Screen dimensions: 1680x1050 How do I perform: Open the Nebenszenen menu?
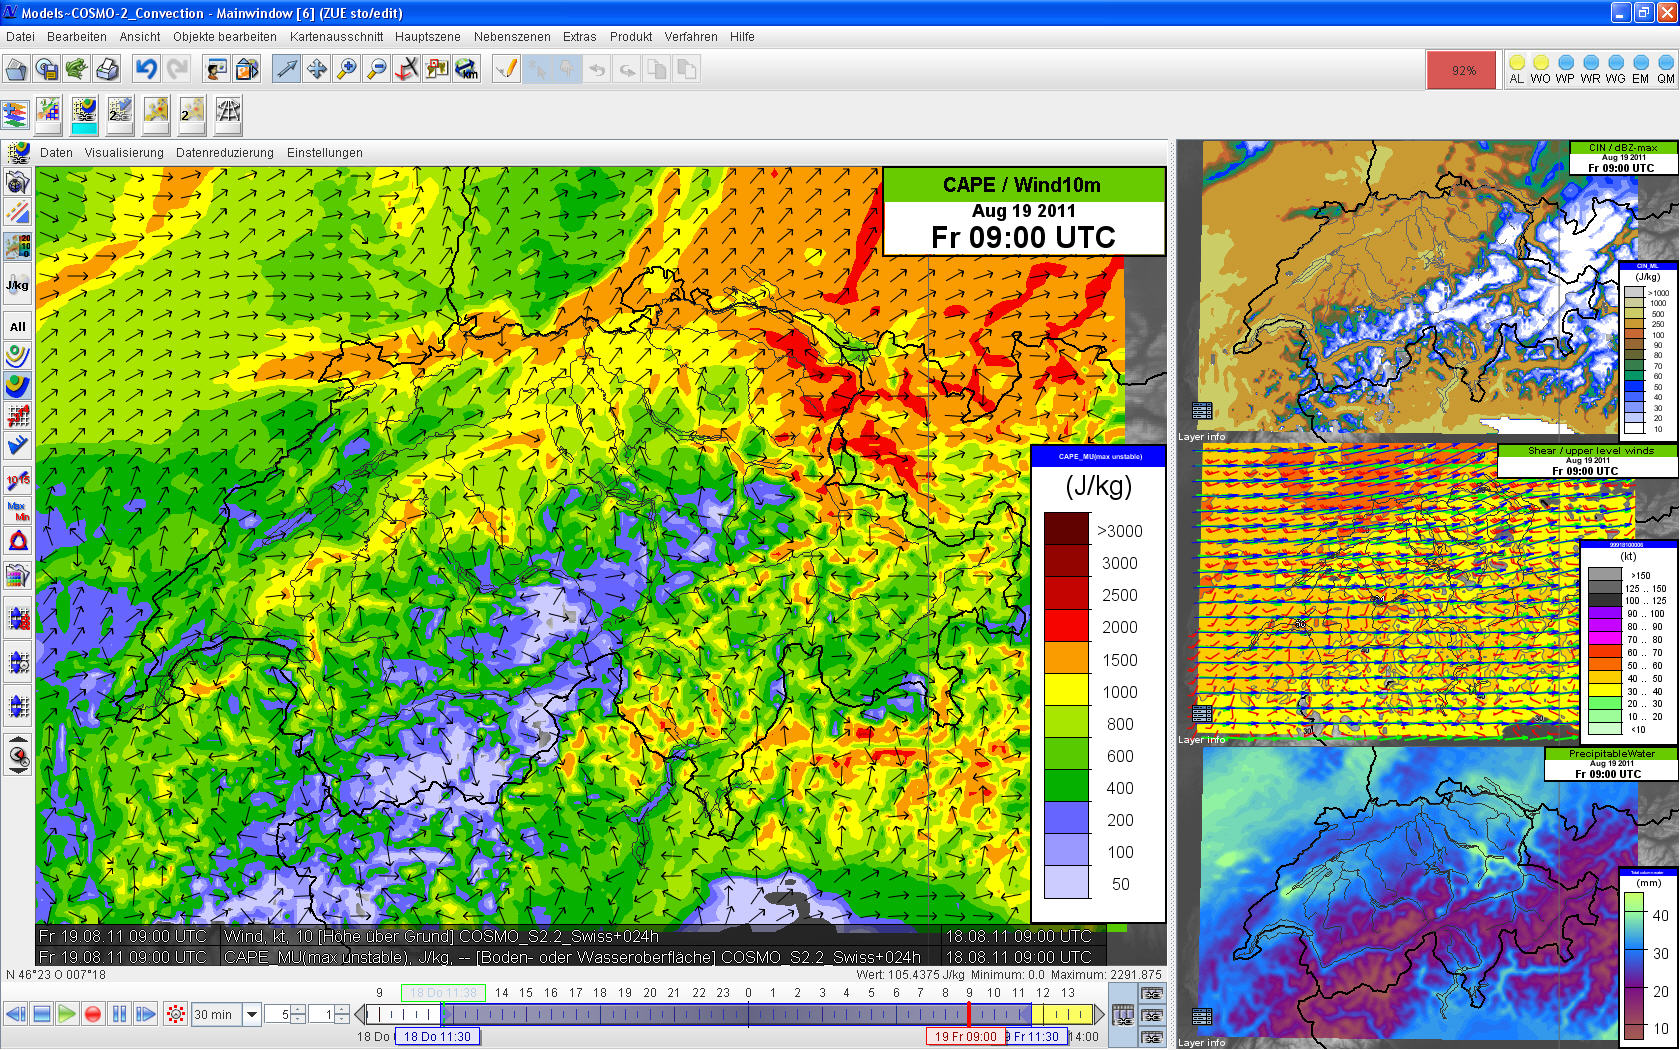pyautogui.click(x=512, y=37)
